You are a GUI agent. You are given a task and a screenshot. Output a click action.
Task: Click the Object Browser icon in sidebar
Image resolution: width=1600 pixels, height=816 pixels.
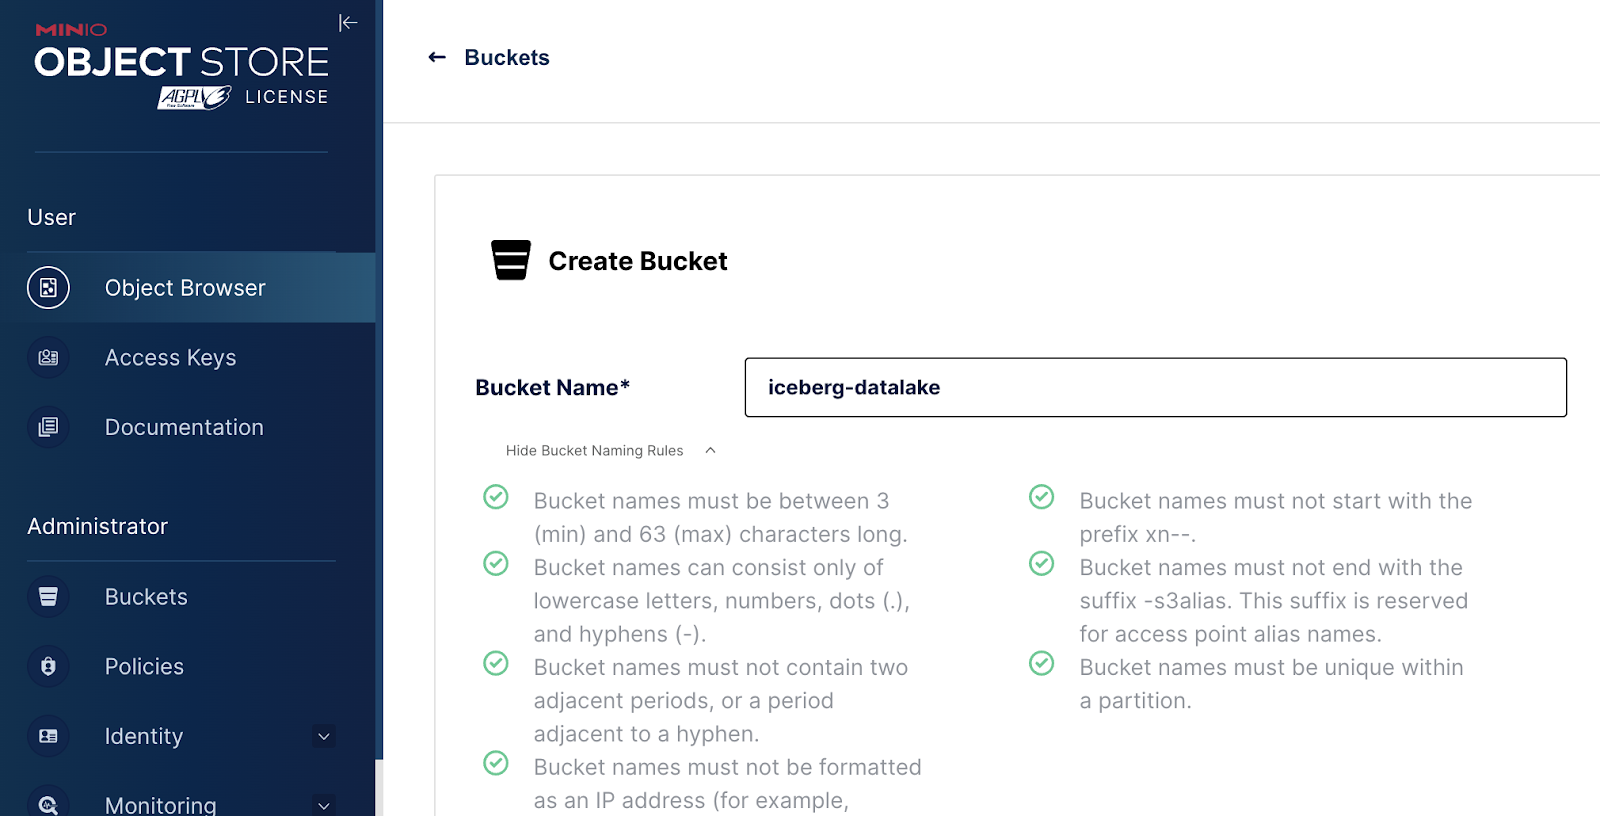coord(48,288)
